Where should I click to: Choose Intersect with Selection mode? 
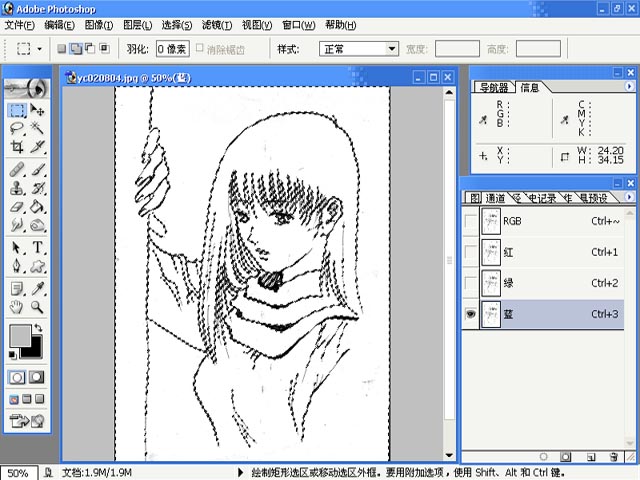tap(104, 49)
